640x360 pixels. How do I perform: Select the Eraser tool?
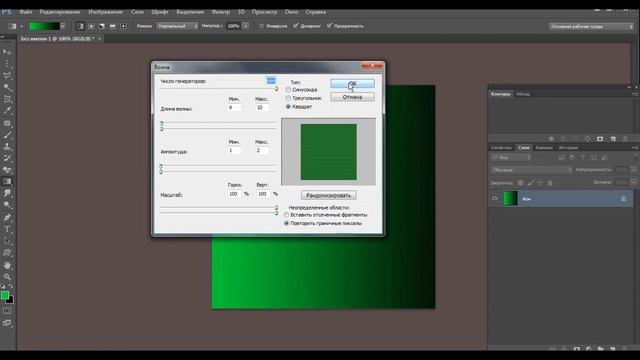point(7,170)
